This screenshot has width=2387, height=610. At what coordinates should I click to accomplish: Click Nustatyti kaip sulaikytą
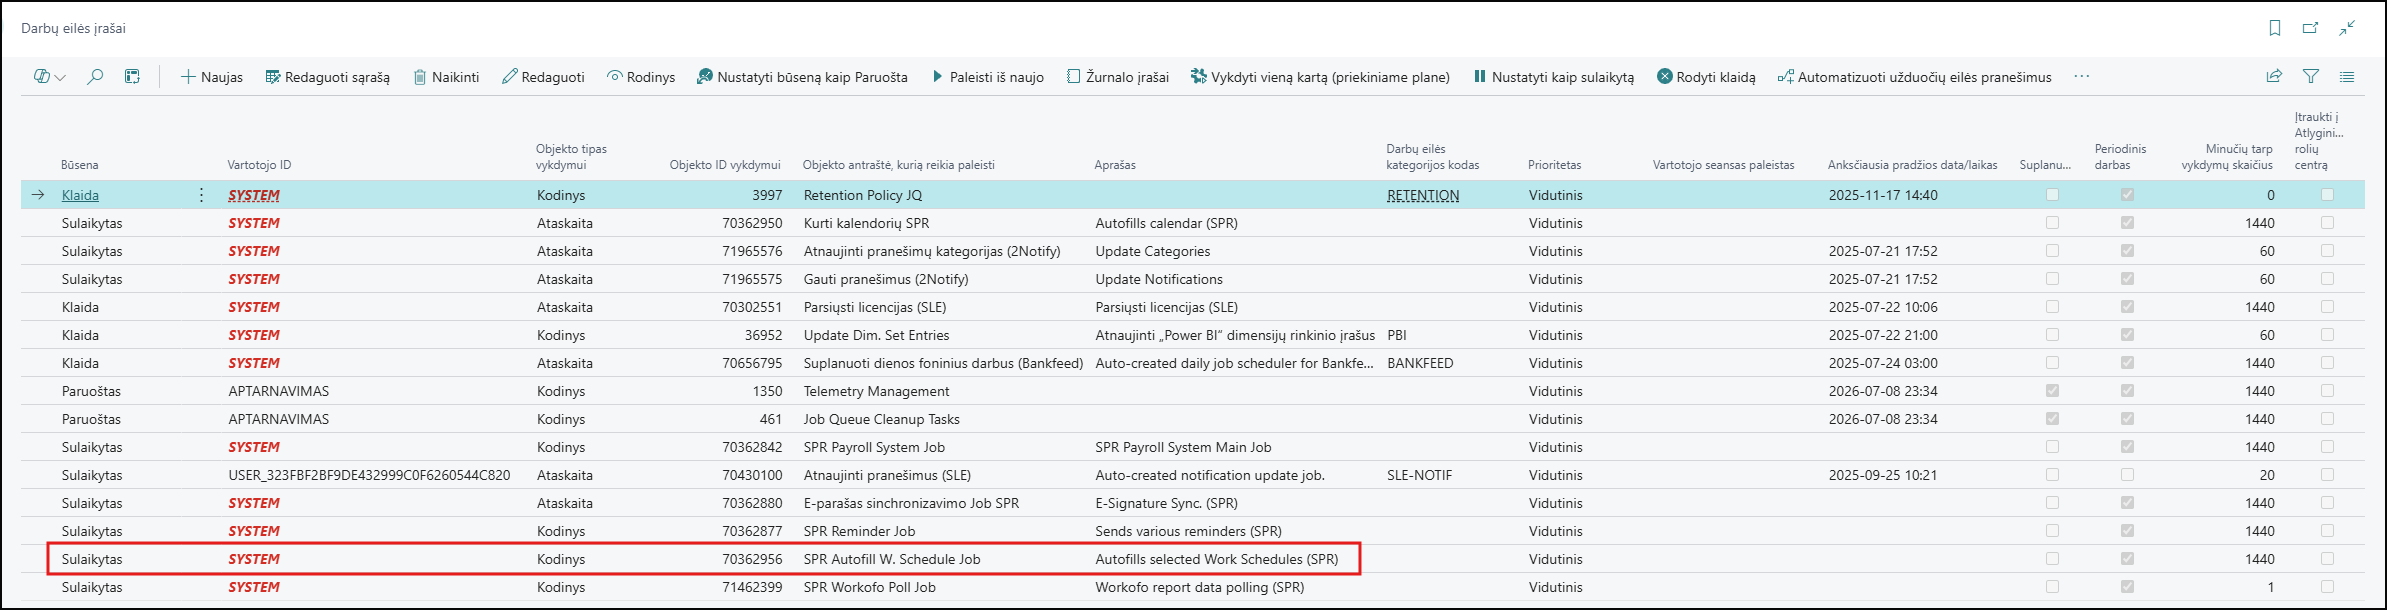click(1554, 77)
